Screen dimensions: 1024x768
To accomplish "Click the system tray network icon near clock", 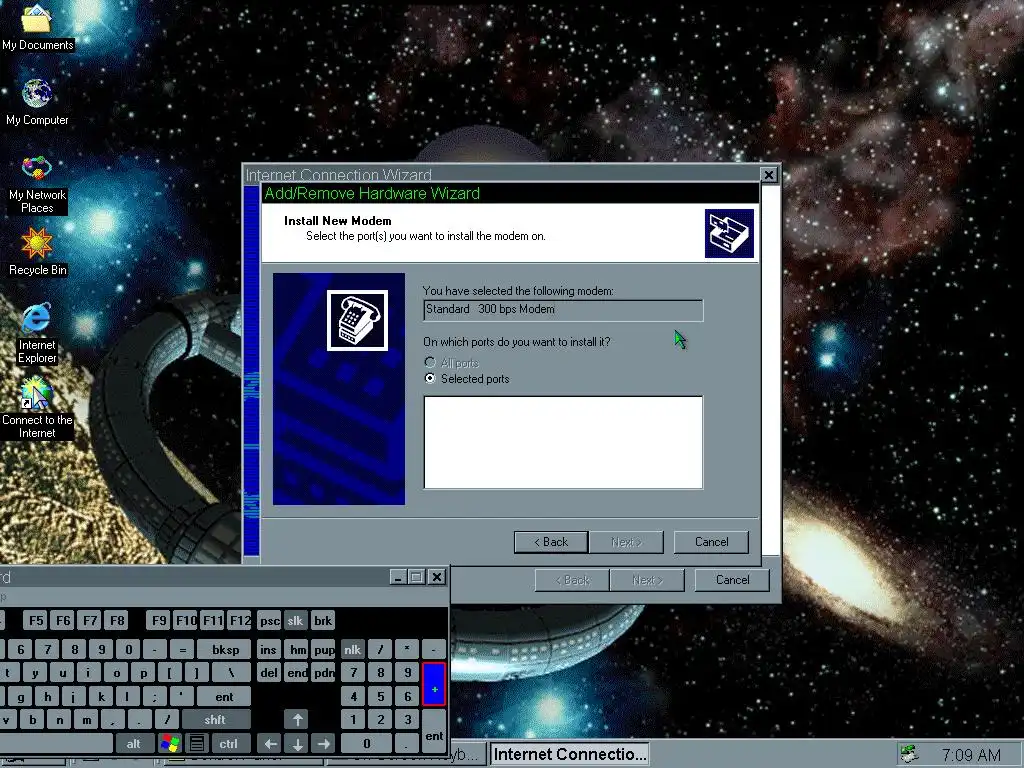I will [909, 754].
